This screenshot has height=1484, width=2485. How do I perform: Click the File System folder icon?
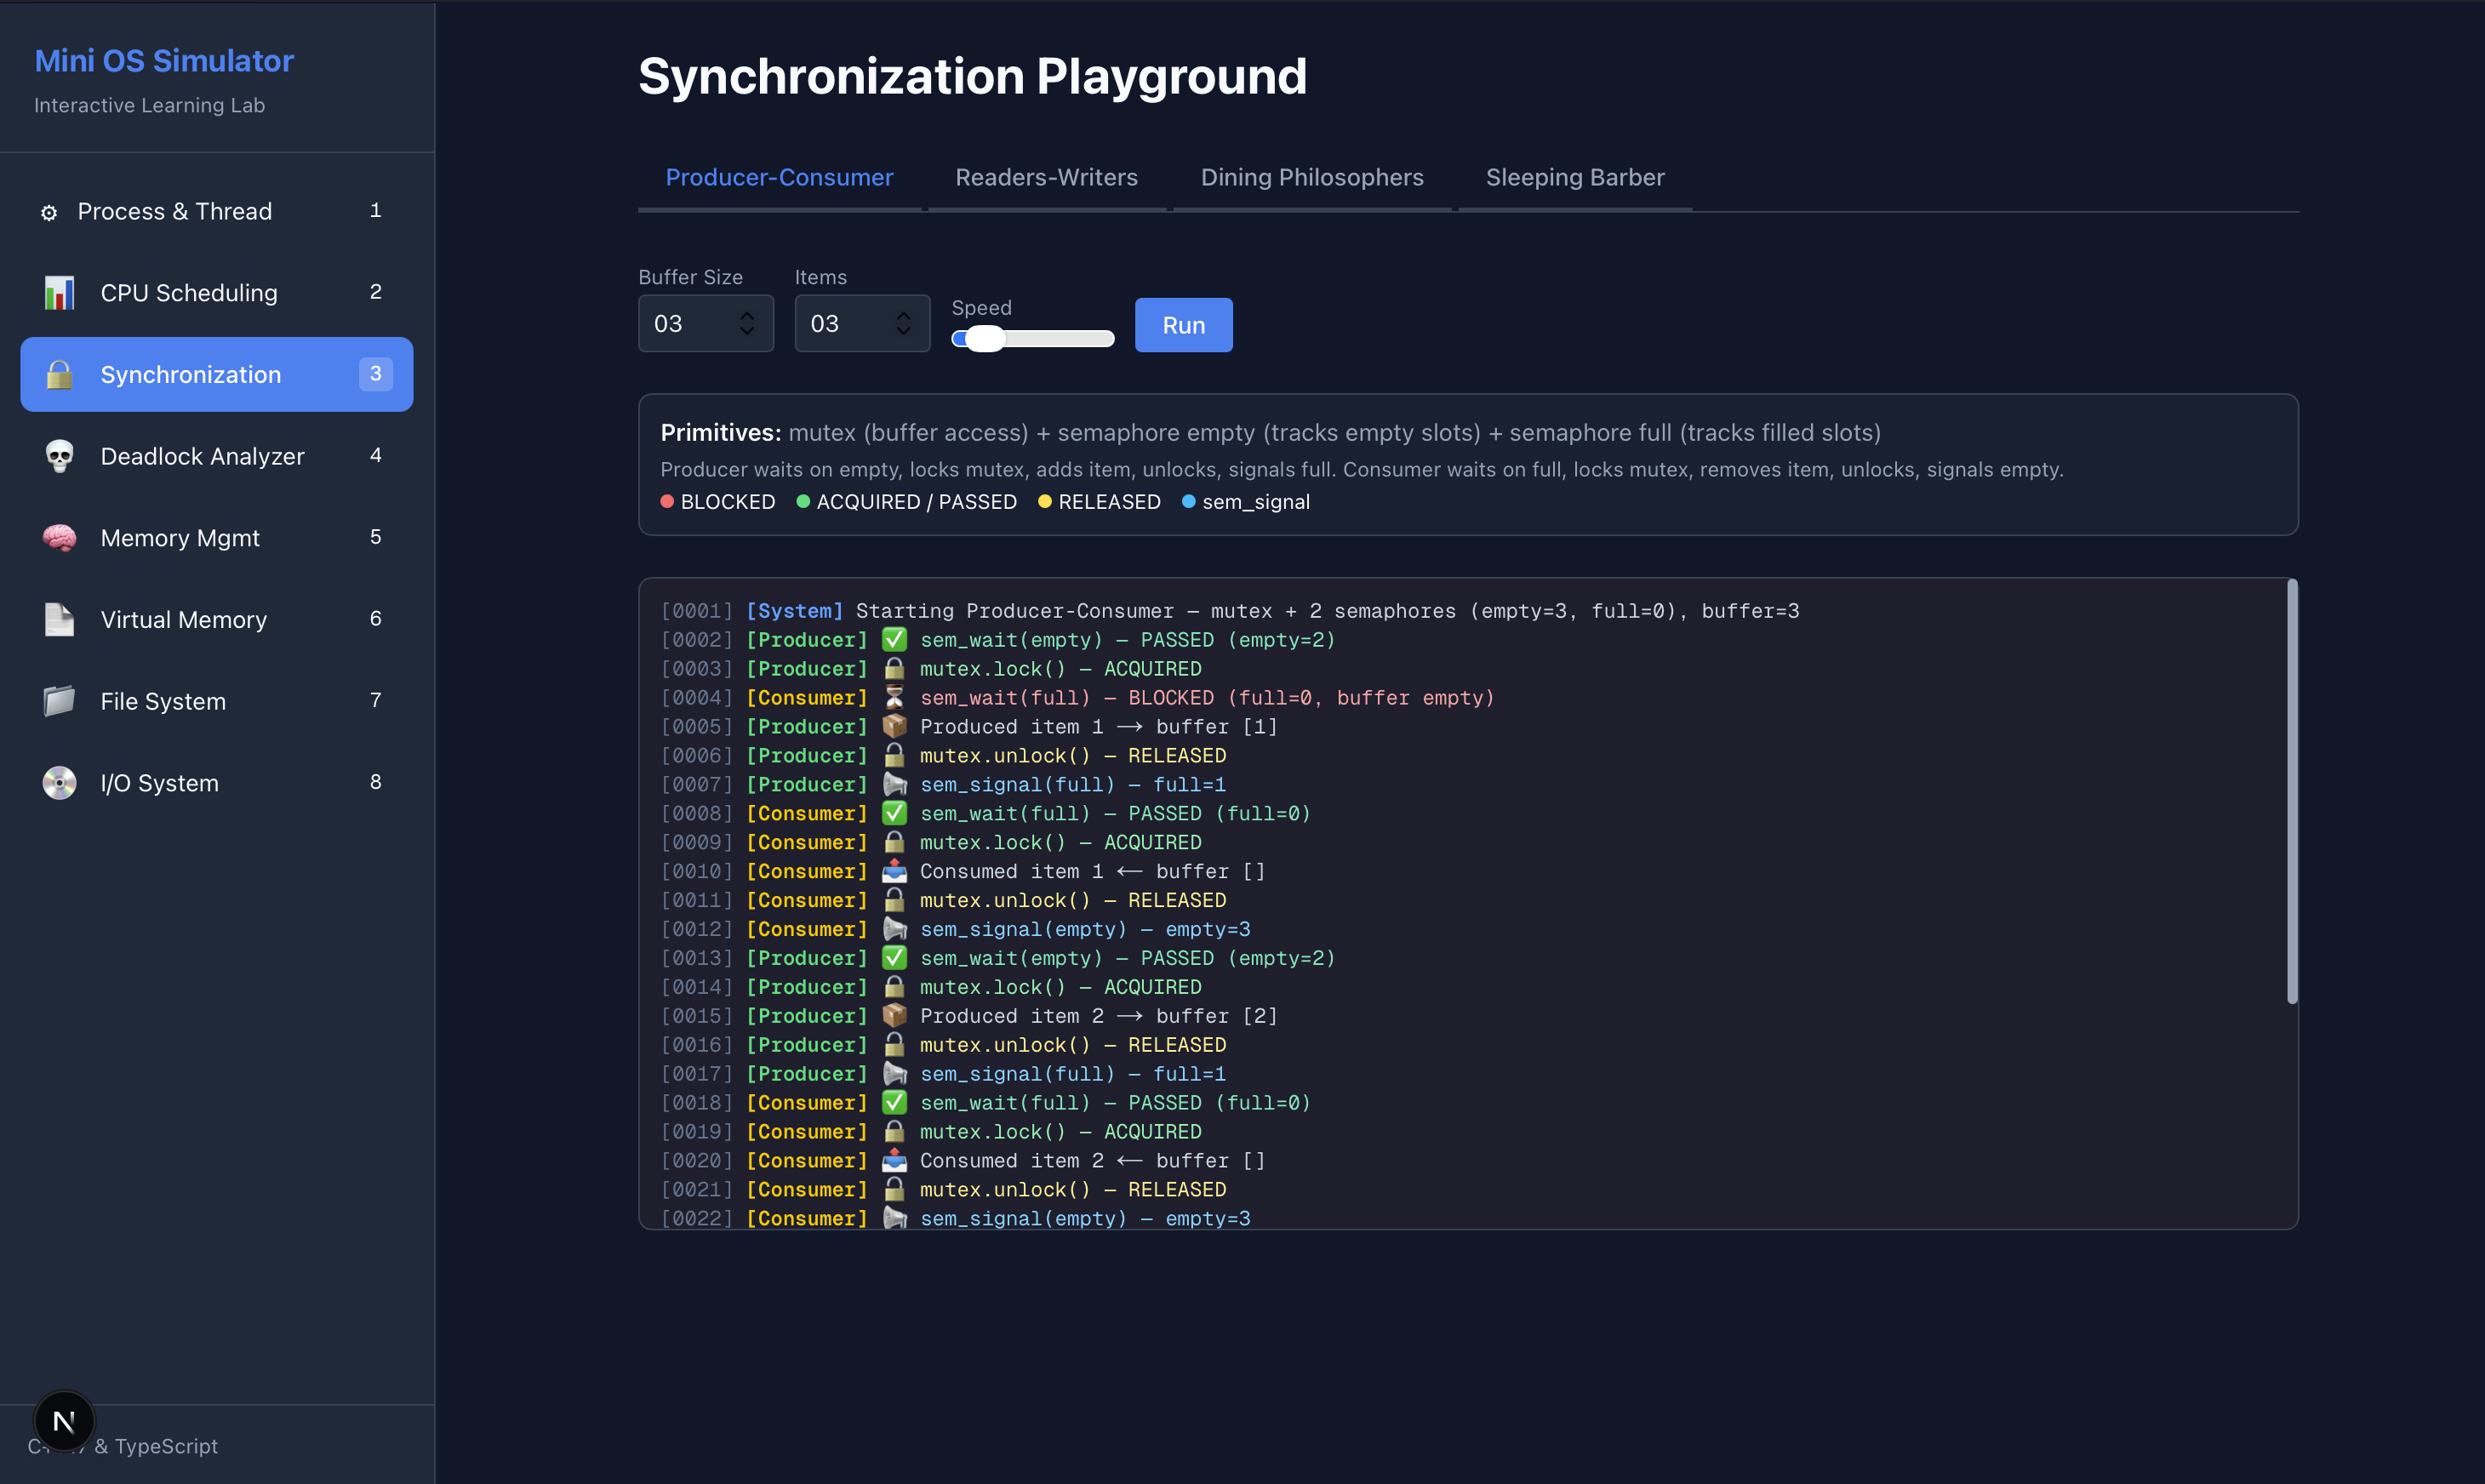coord(59,701)
